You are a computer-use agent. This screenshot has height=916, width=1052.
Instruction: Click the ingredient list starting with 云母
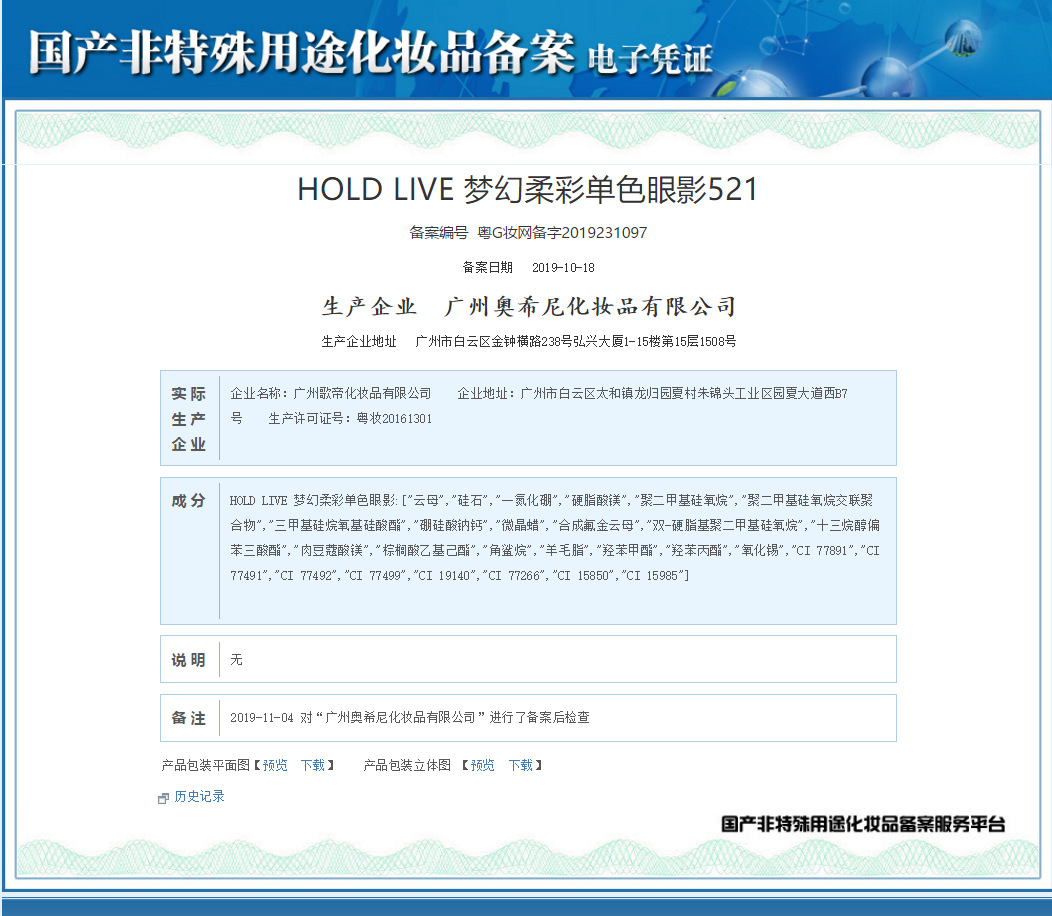554,538
